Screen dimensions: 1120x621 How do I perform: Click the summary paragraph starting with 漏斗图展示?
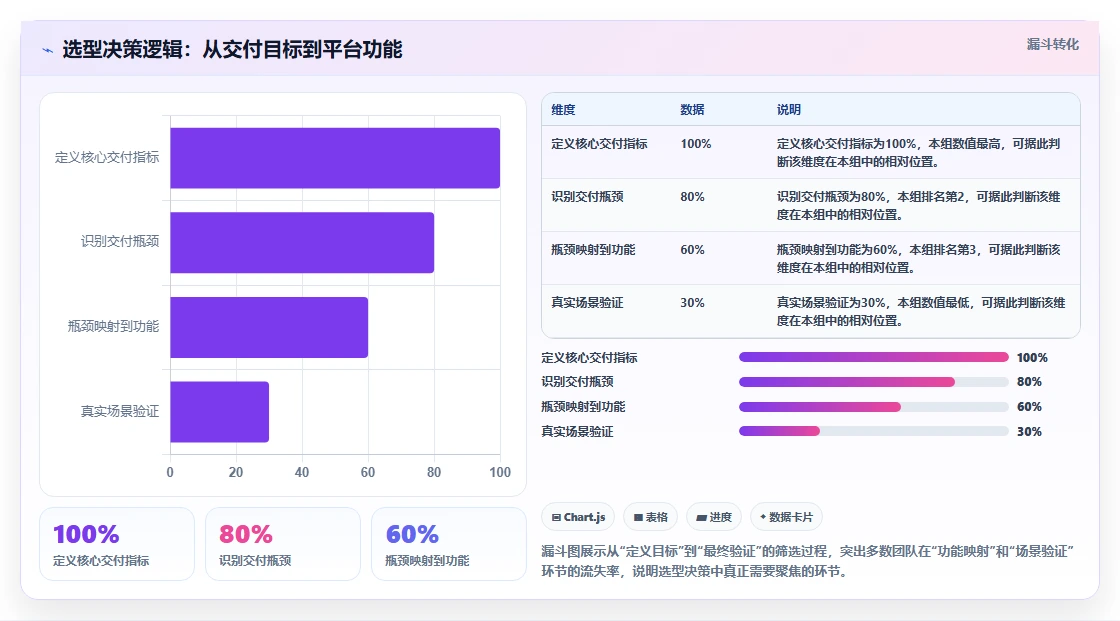pos(807,561)
